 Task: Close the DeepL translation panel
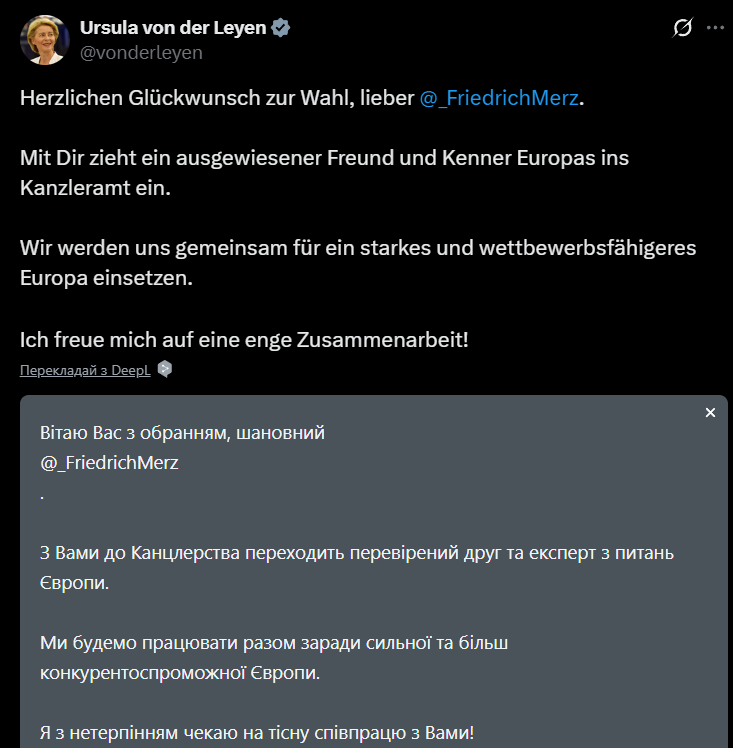pos(710,413)
